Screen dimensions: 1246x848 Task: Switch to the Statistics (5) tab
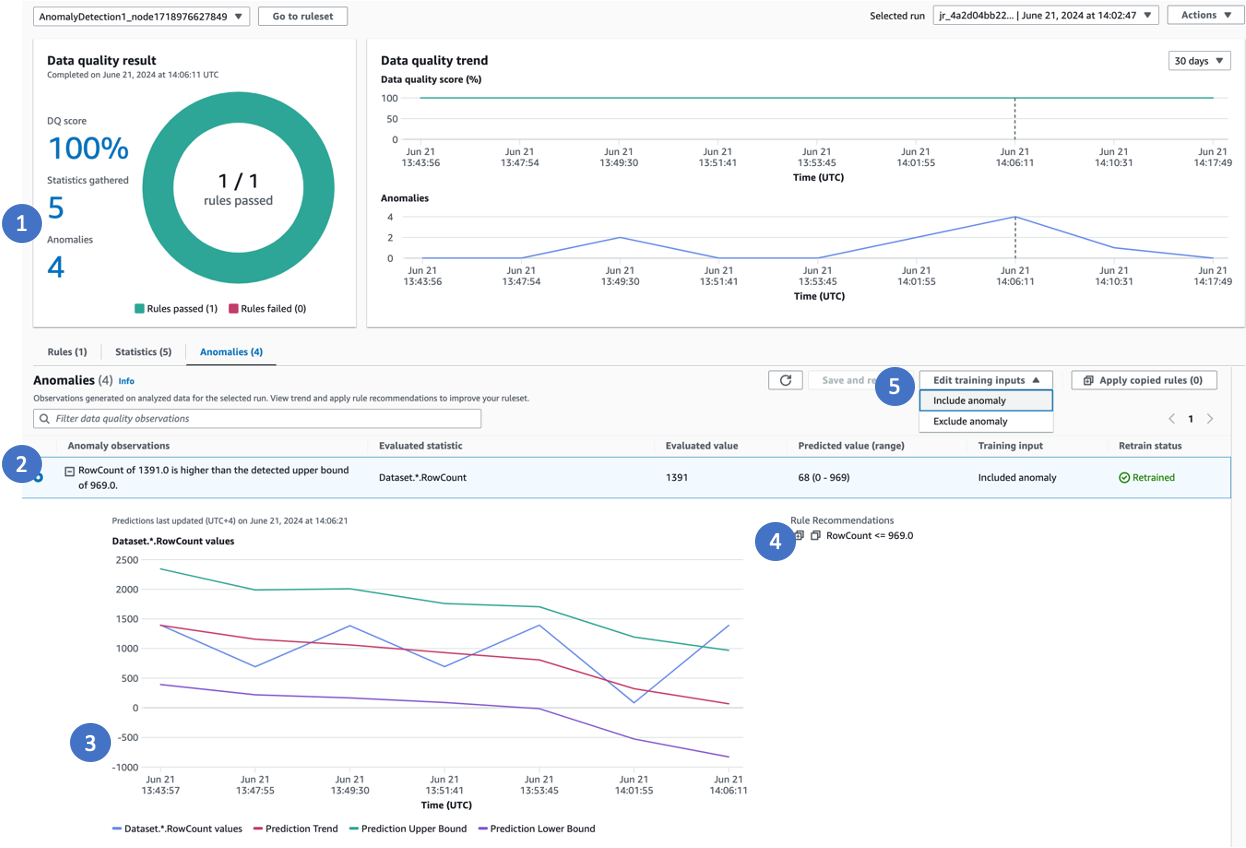[143, 352]
